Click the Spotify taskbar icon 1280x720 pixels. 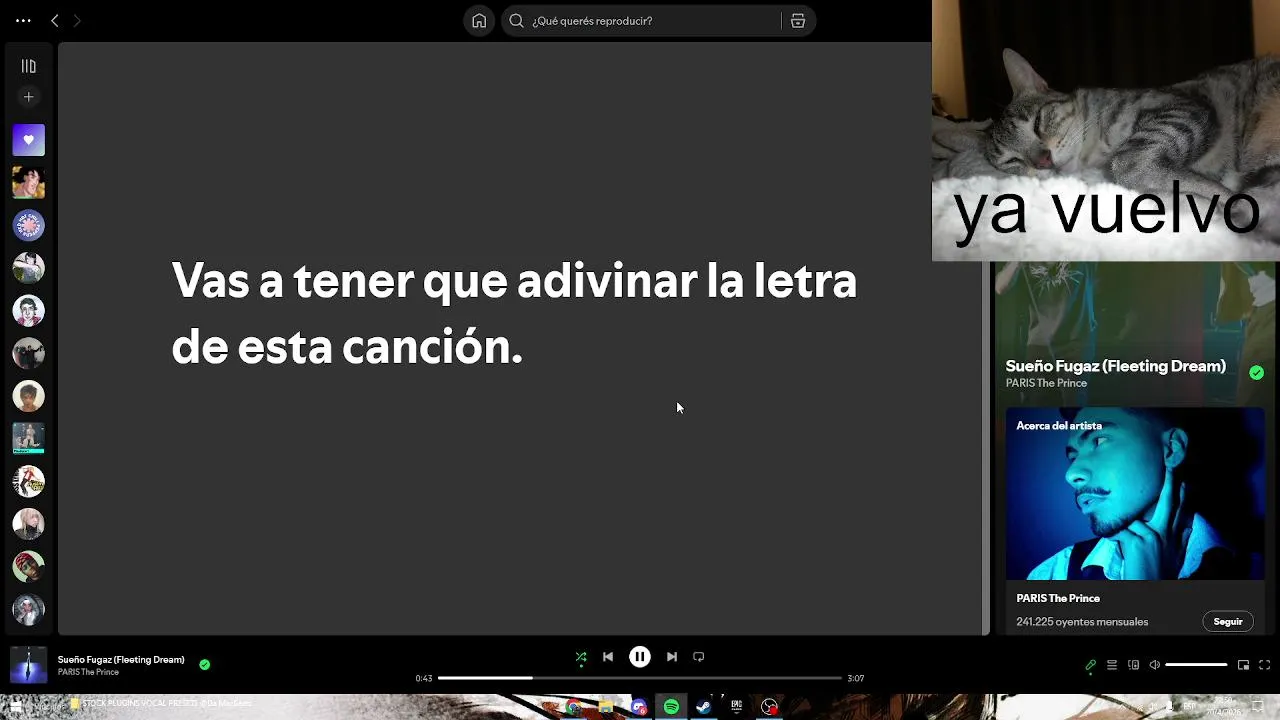click(x=671, y=707)
